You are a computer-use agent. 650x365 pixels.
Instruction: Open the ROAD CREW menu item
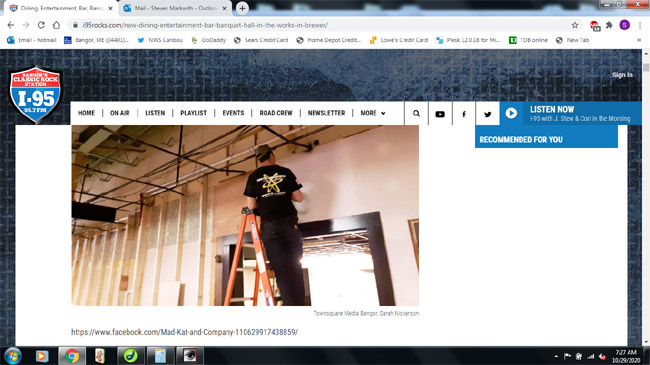coord(276,113)
